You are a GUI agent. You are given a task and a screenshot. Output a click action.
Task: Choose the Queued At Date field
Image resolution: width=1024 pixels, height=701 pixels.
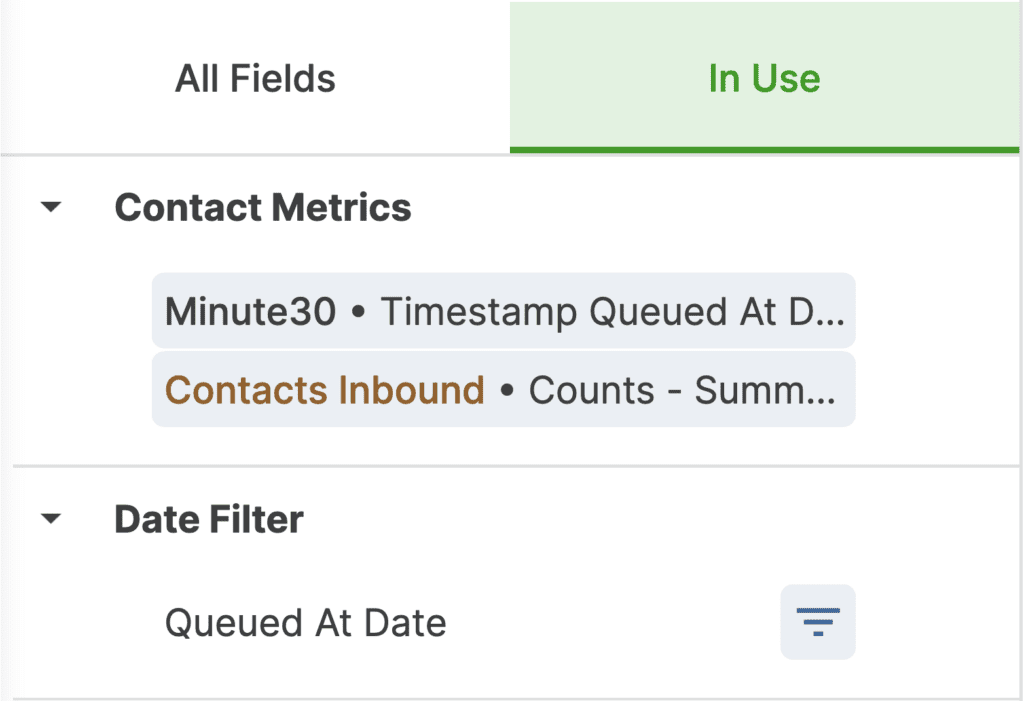click(x=306, y=622)
